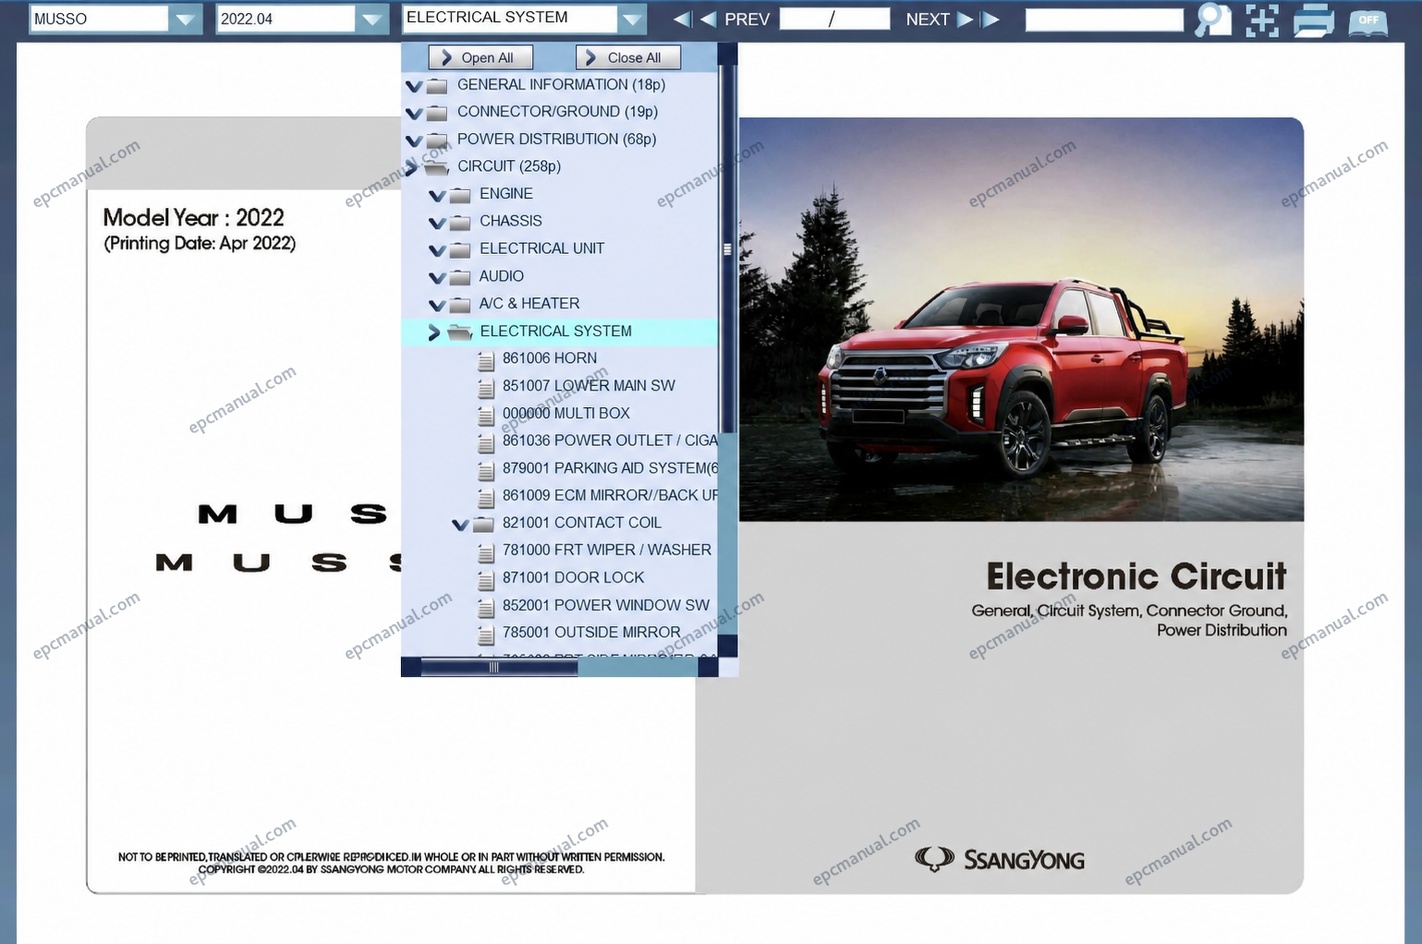Image resolution: width=1422 pixels, height=944 pixels.
Task: Open 879001 PARKING AID SYSTEM page
Action: 609,468
